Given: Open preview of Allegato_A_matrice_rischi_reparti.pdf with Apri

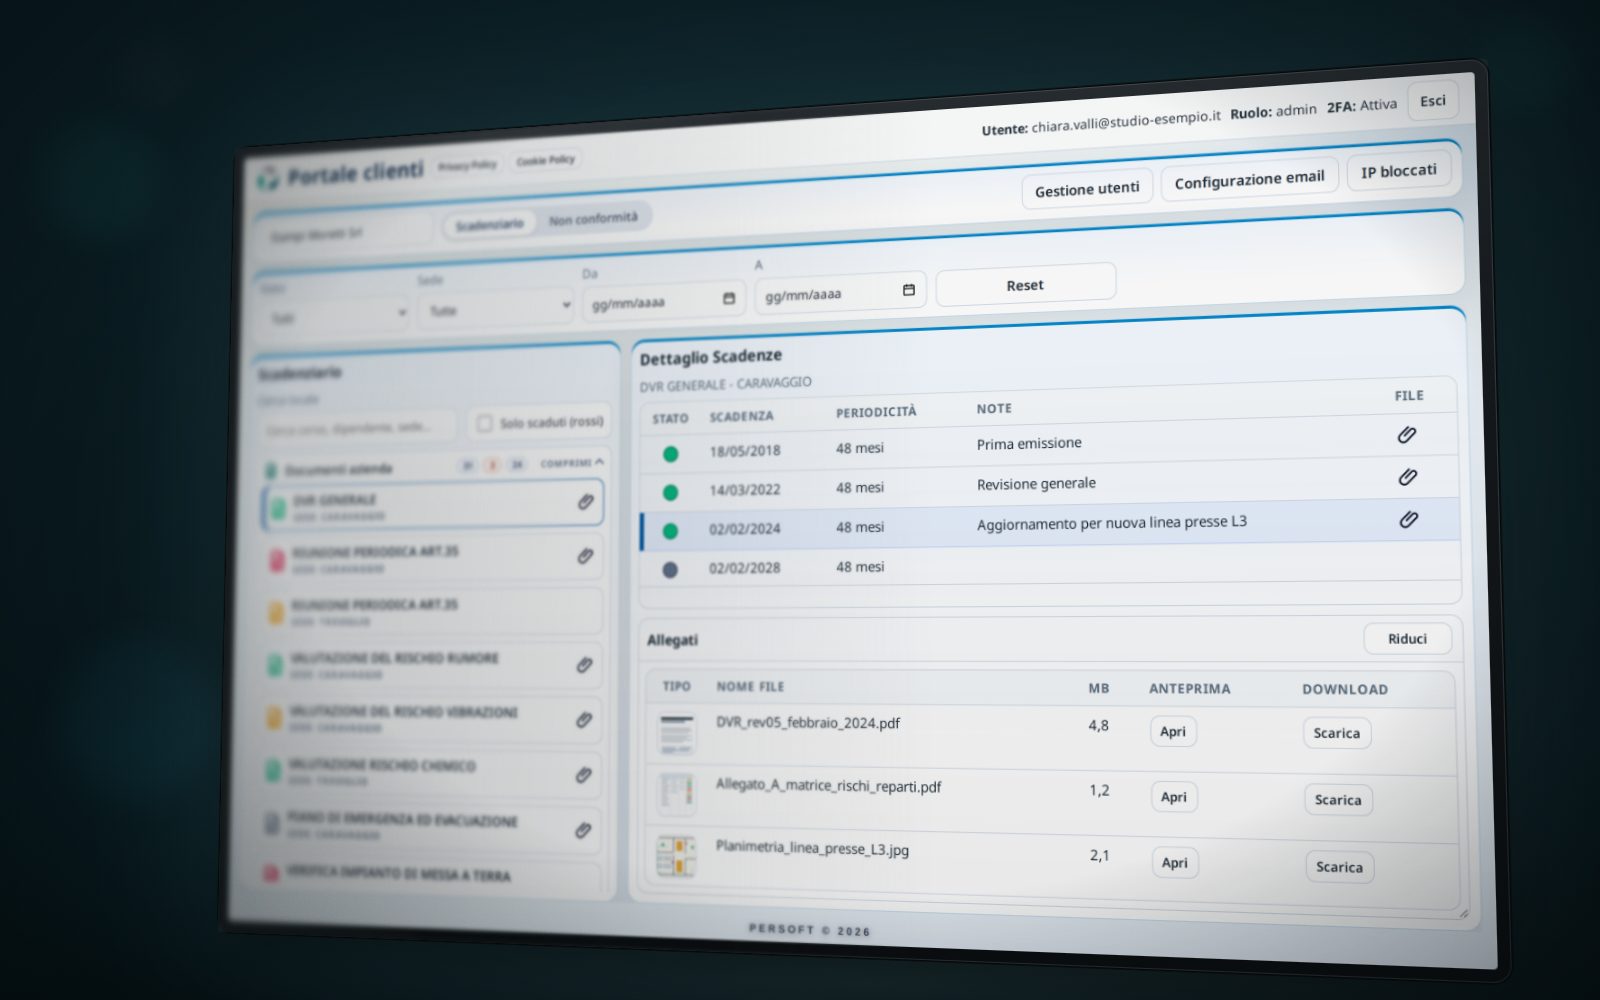Looking at the screenshot, I should [1174, 797].
